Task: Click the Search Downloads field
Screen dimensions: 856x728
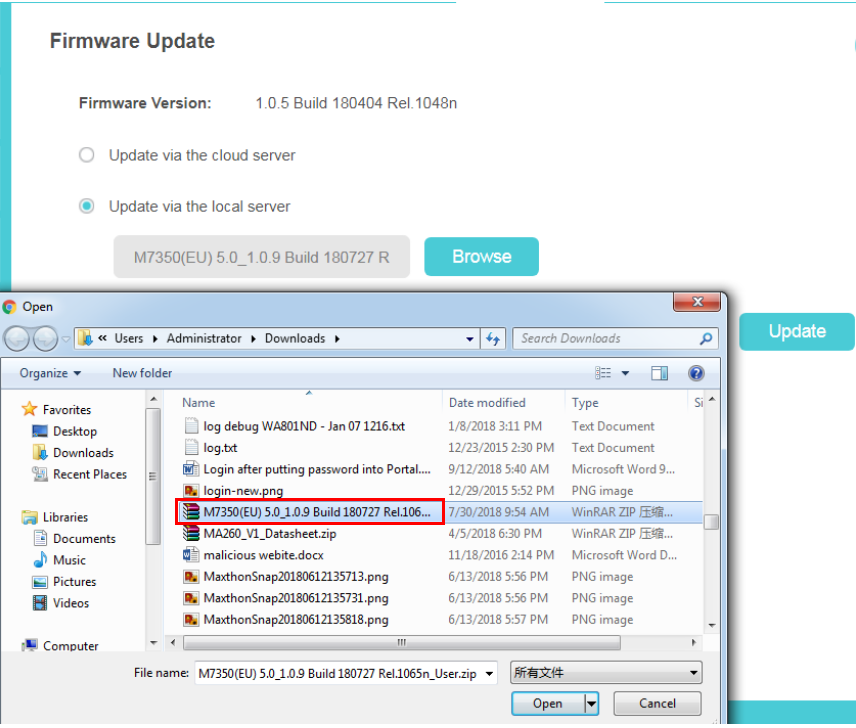Action: pos(615,339)
